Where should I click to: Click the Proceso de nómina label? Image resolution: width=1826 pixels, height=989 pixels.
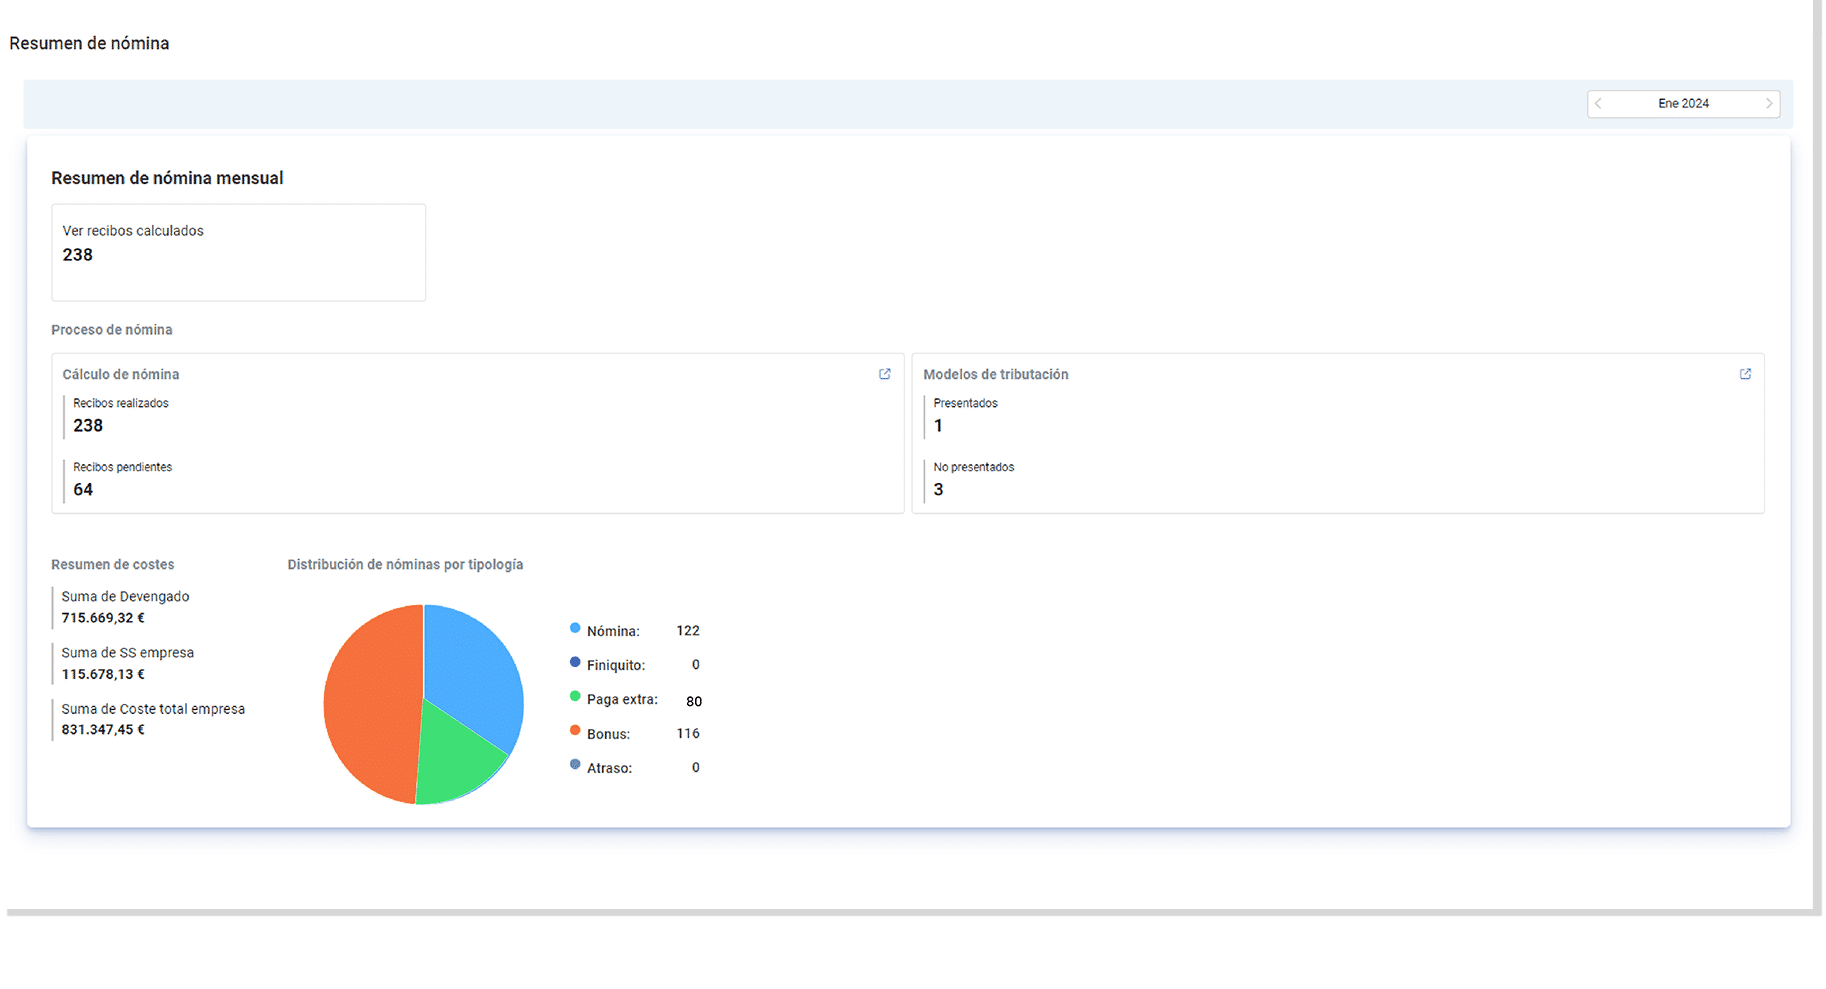pyautogui.click(x=112, y=330)
